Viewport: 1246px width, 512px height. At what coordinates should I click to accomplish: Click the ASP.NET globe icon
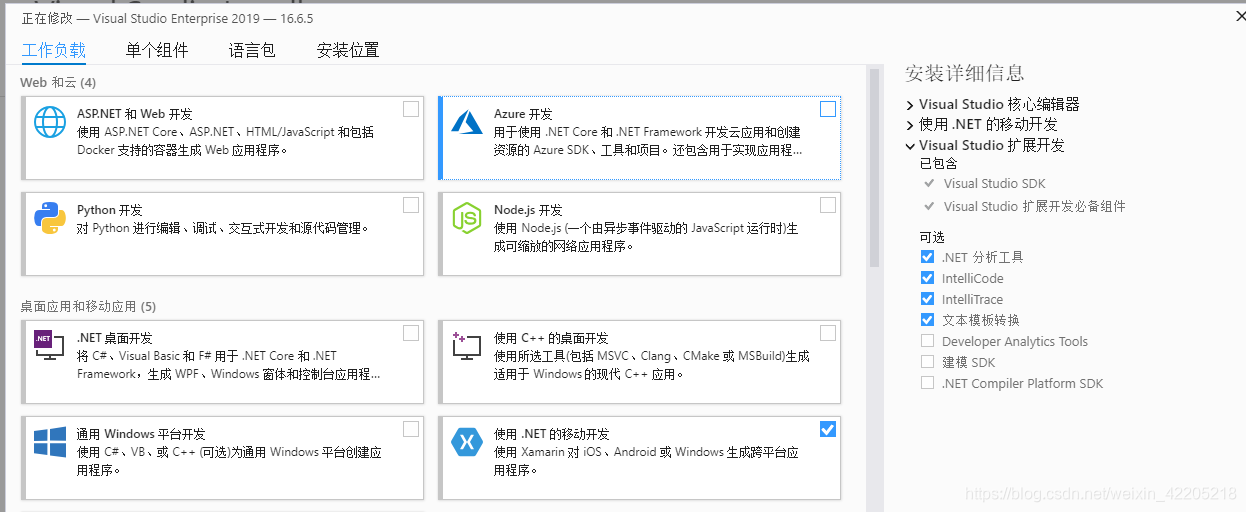[50, 121]
